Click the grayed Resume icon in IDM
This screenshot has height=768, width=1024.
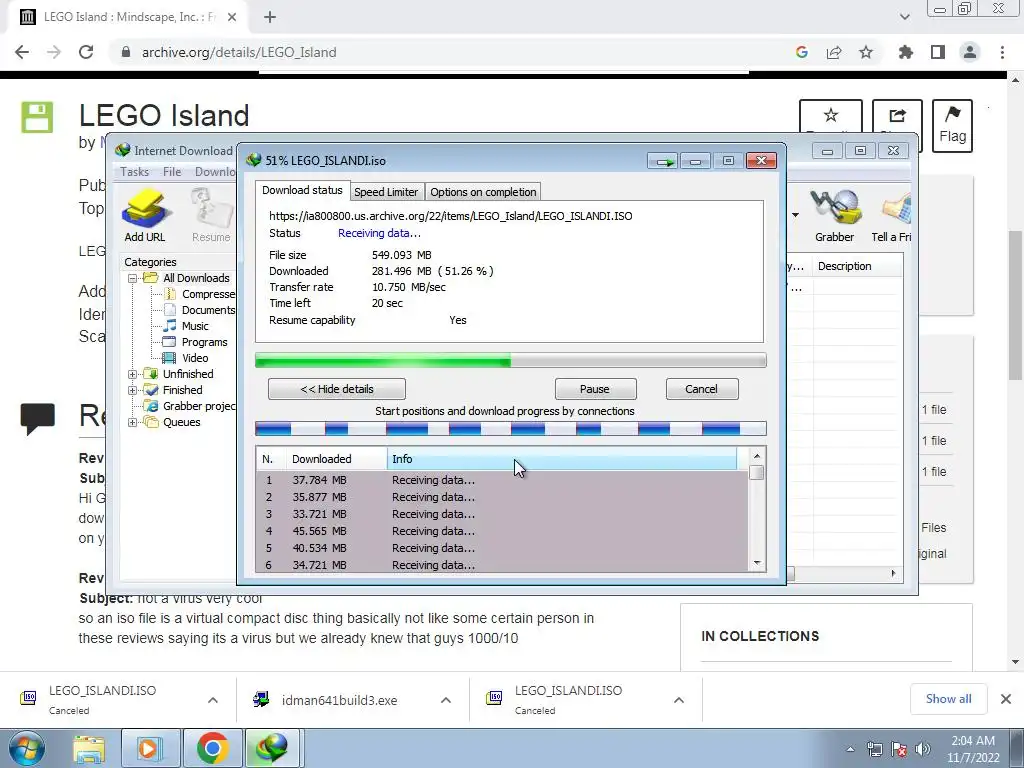point(211,216)
